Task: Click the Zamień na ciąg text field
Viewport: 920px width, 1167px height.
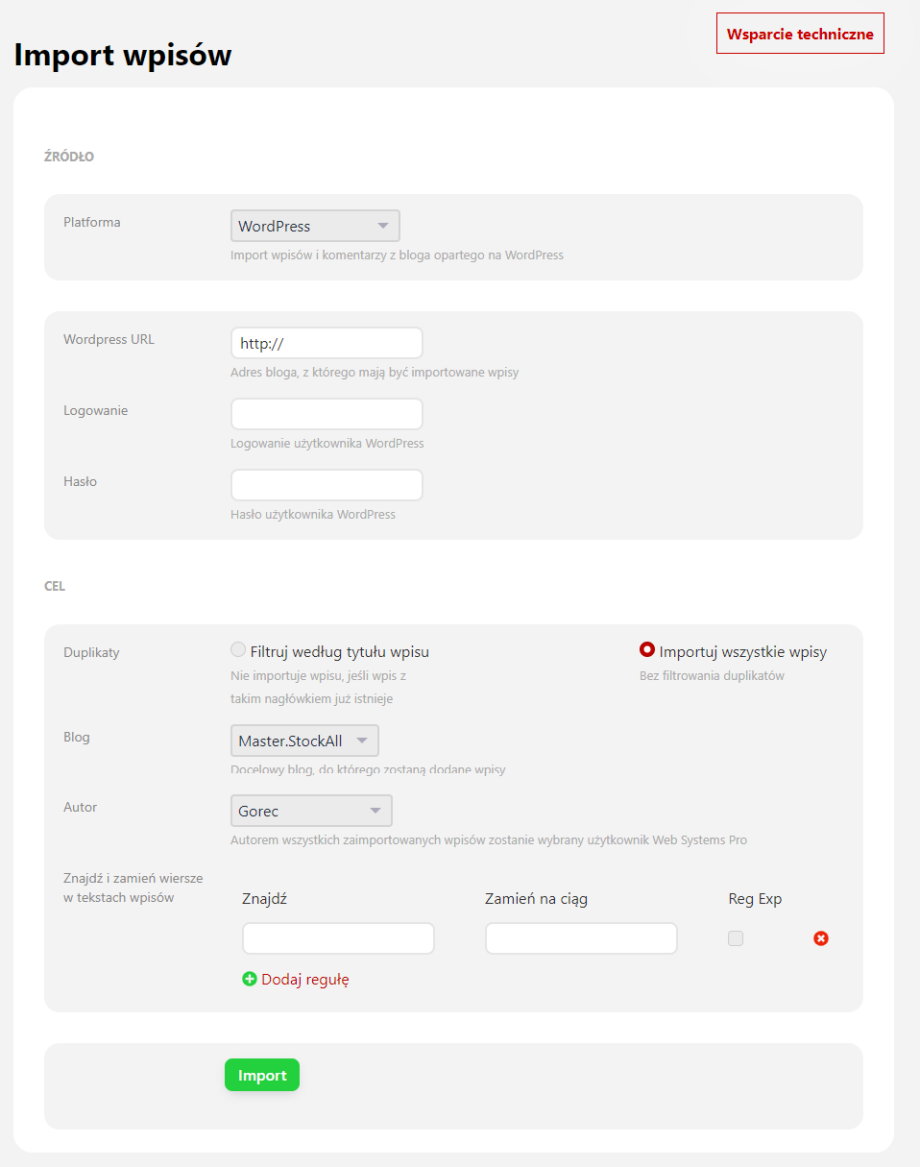Action: click(x=581, y=938)
